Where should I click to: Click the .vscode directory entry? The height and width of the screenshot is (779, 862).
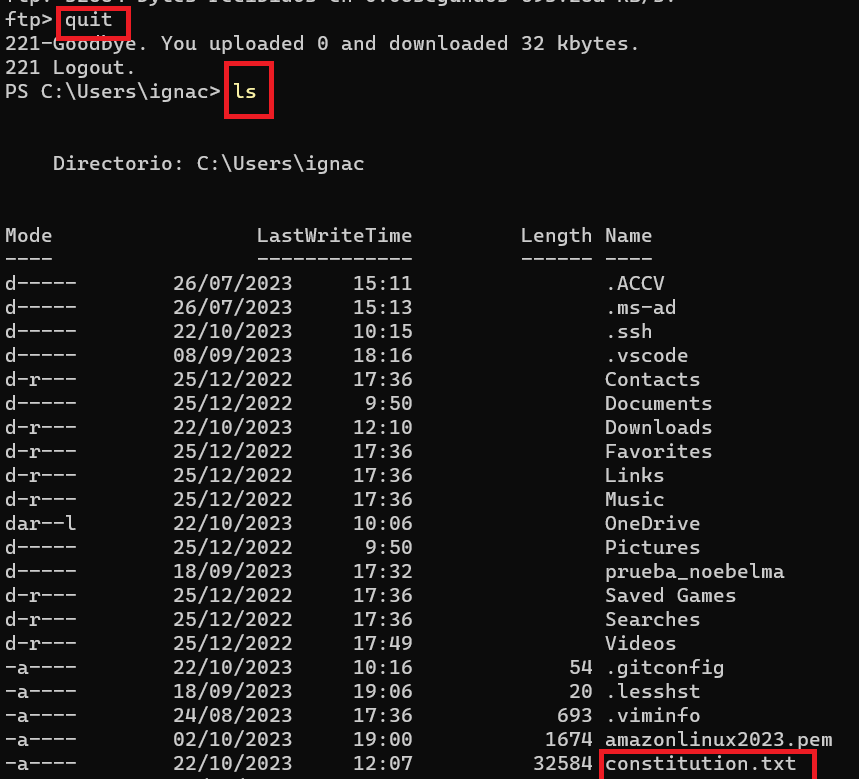(x=646, y=356)
